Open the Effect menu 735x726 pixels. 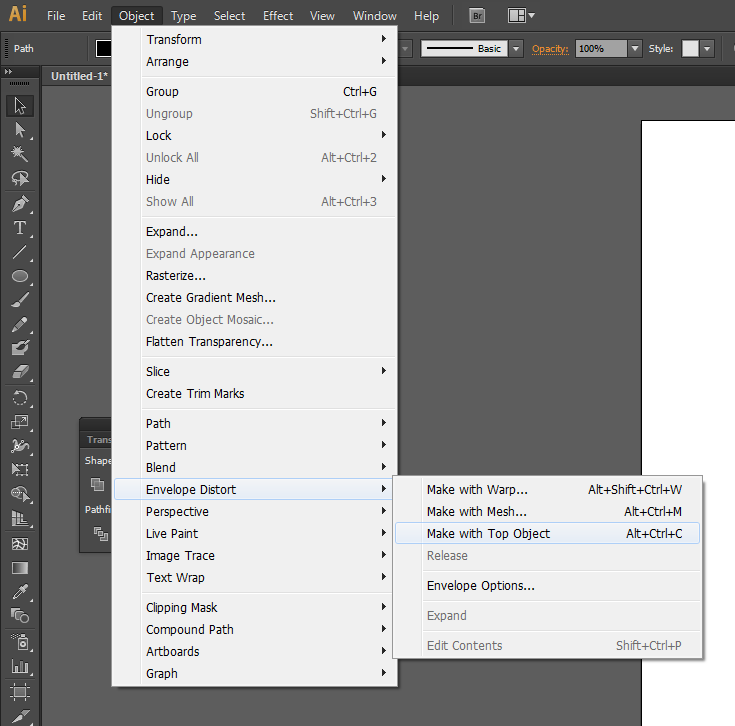(x=278, y=16)
